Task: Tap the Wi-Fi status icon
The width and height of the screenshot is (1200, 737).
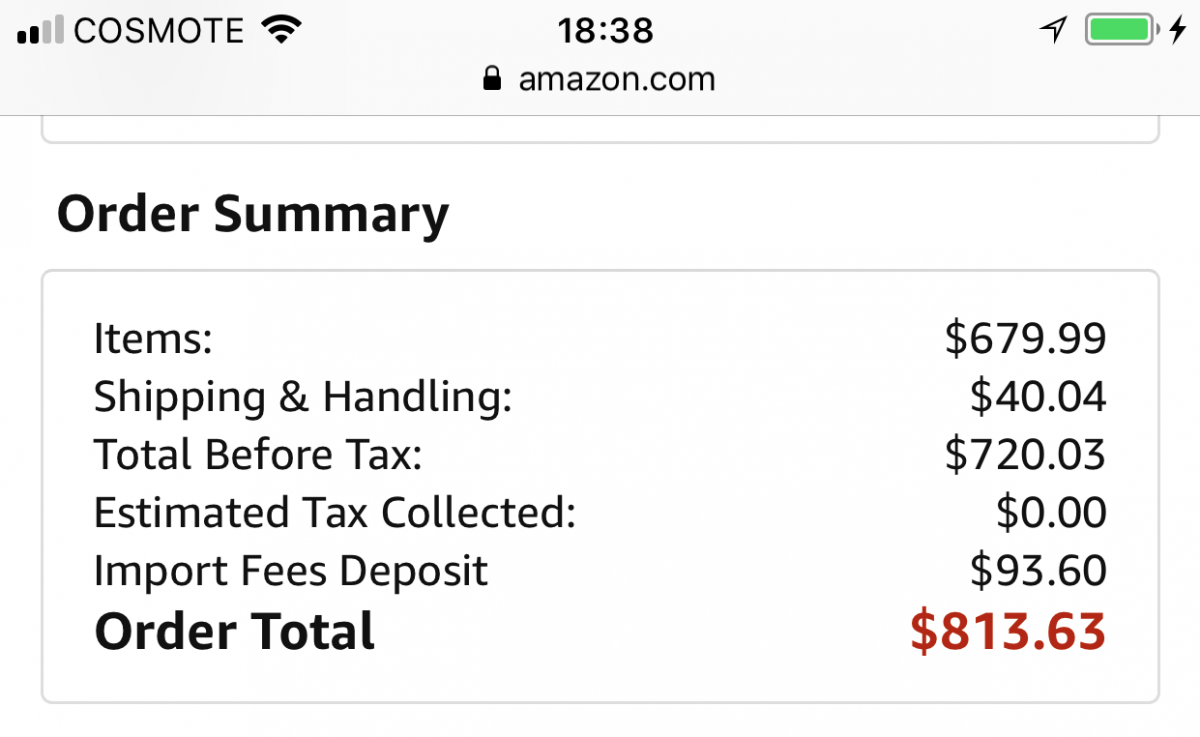Action: point(282,30)
